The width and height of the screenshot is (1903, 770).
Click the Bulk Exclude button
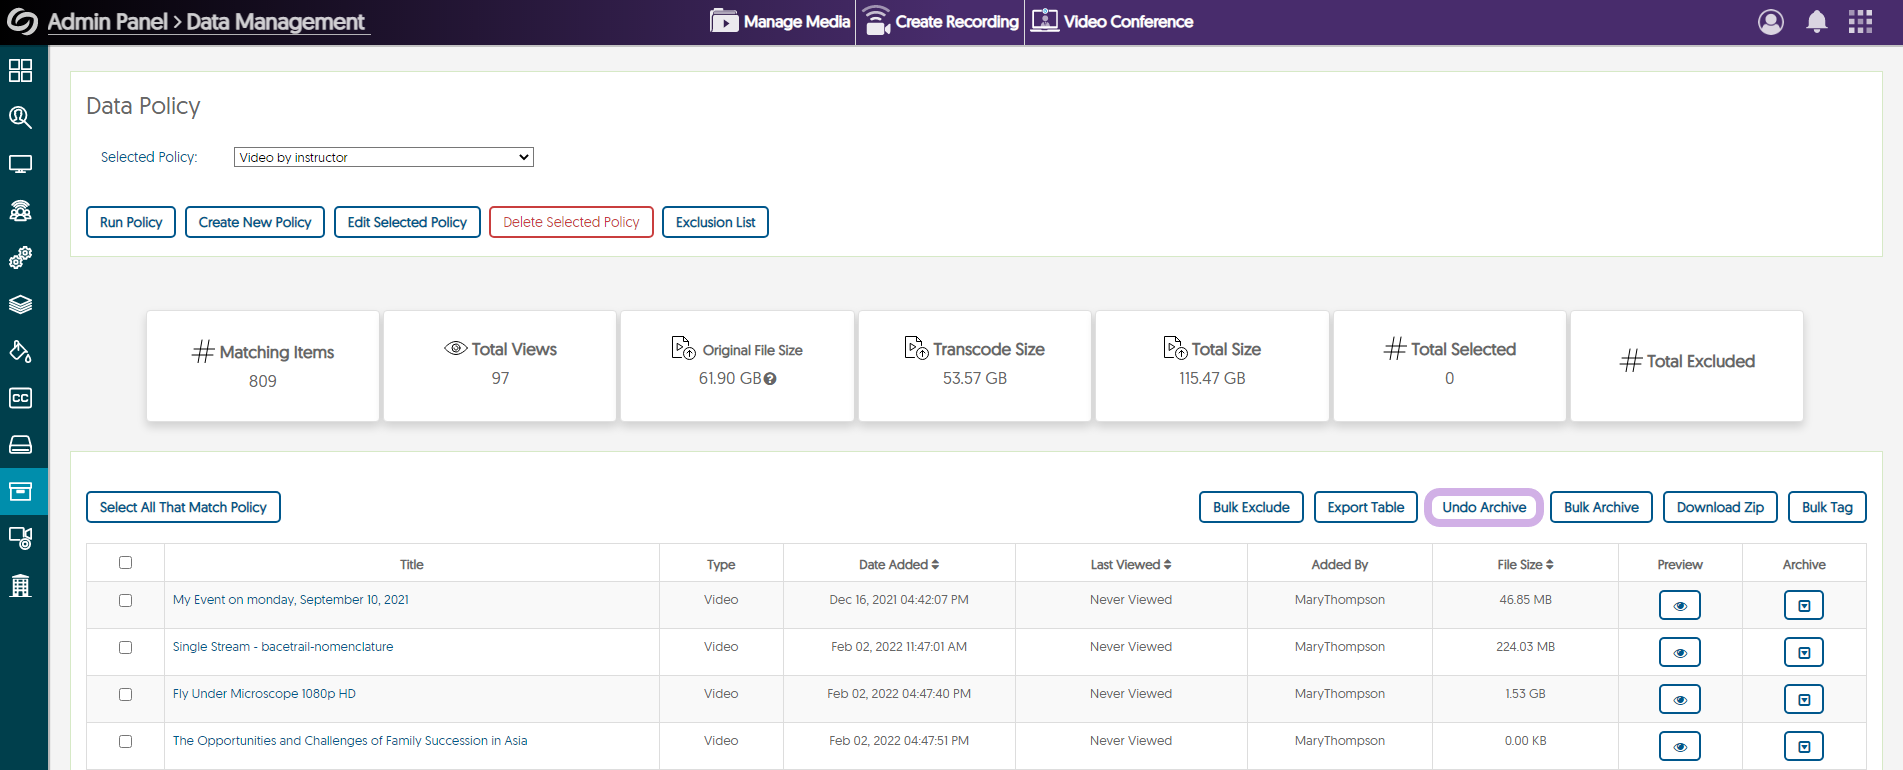tap(1251, 507)
